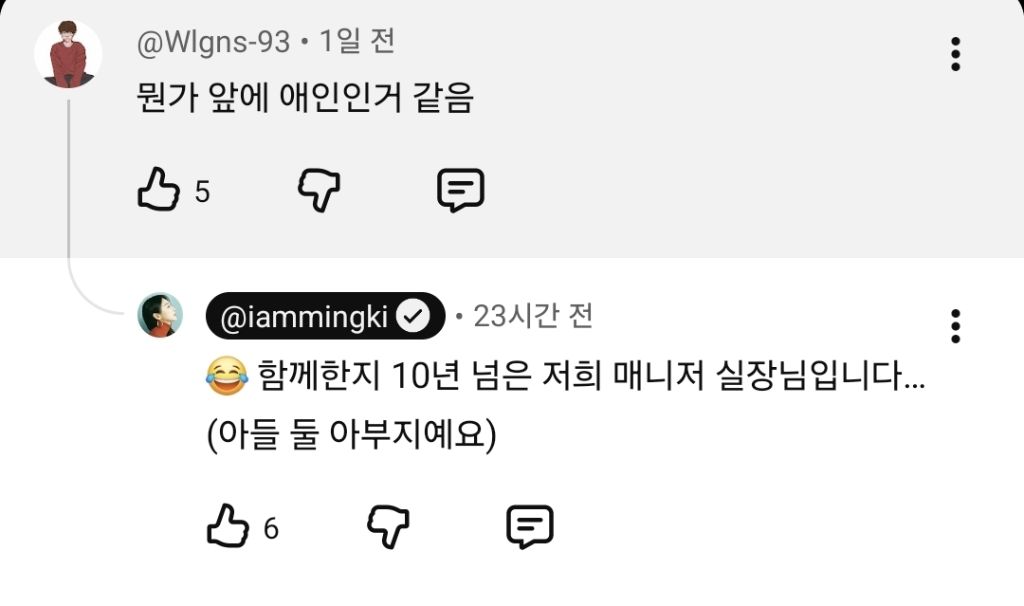This screenshot has width=1024, height=606.
Task: Reply to the @iammingki comment
Action: click(530, 526)
